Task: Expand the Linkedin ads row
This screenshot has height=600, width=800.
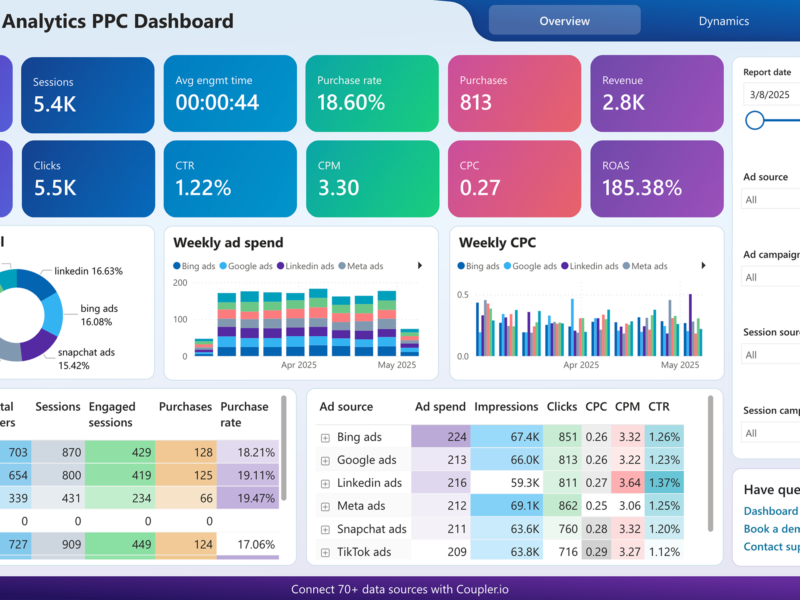Action: (325, 484)
